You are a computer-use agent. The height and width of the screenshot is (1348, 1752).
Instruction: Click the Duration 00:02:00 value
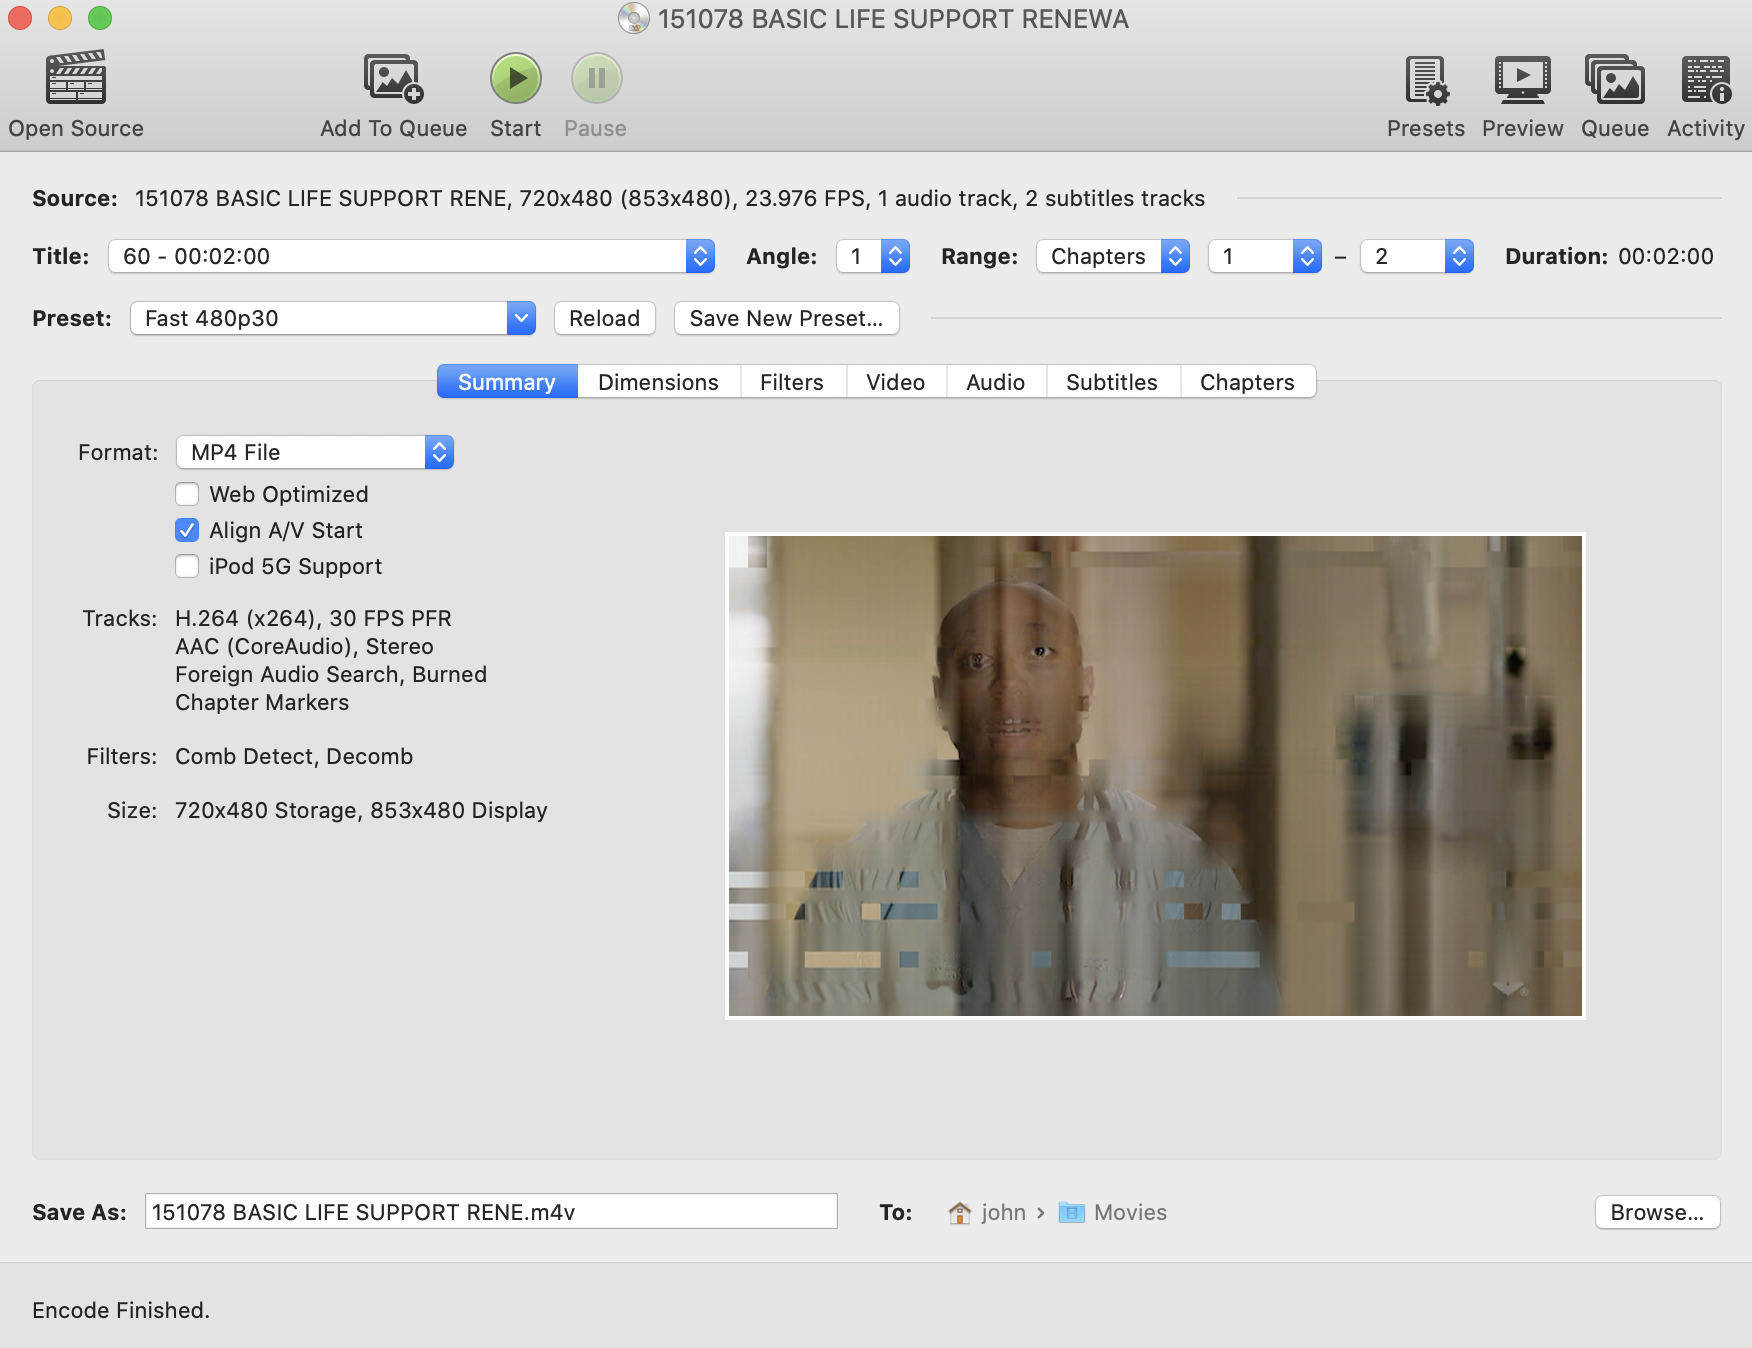pos(1666,256)
